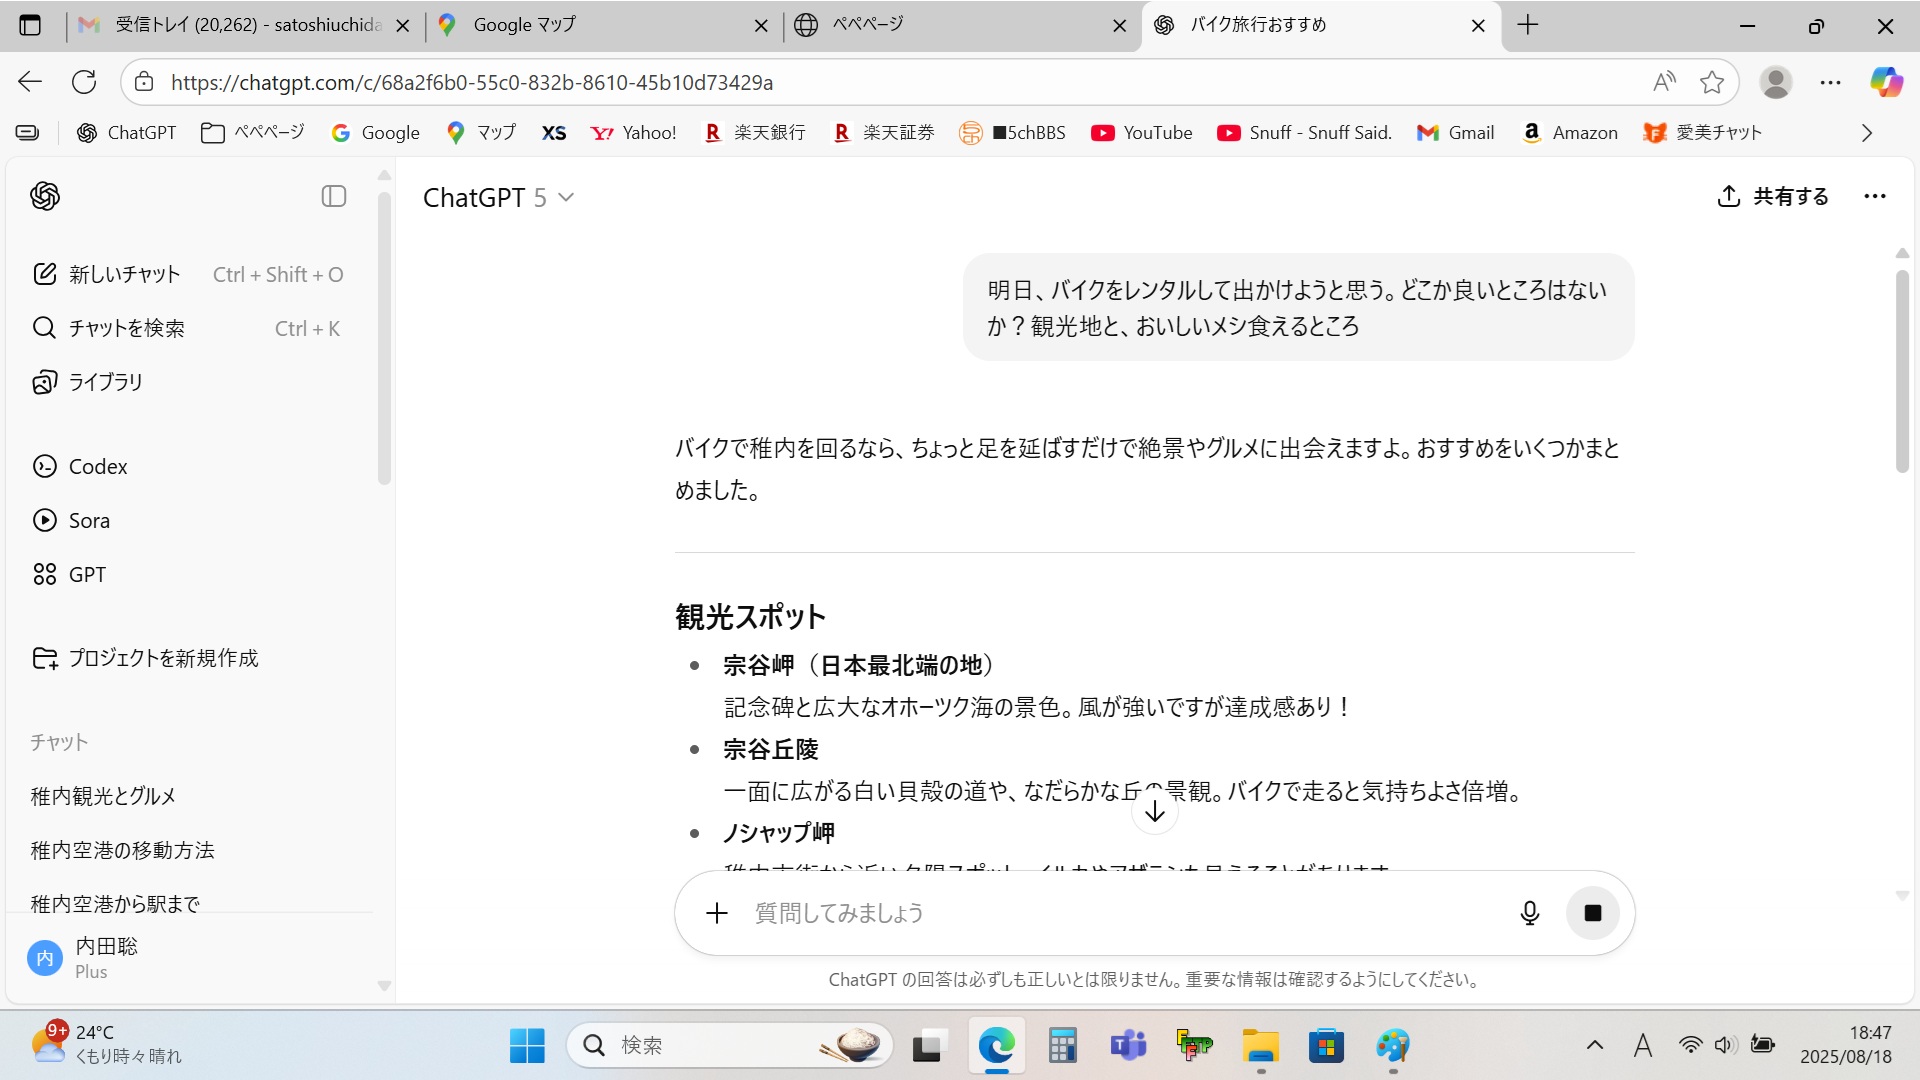Screen dimensions: 1920x1080
Task: Click the conversation vertical scrollbar thumb
Action: pyautogui.click(x=1902, y=370)
